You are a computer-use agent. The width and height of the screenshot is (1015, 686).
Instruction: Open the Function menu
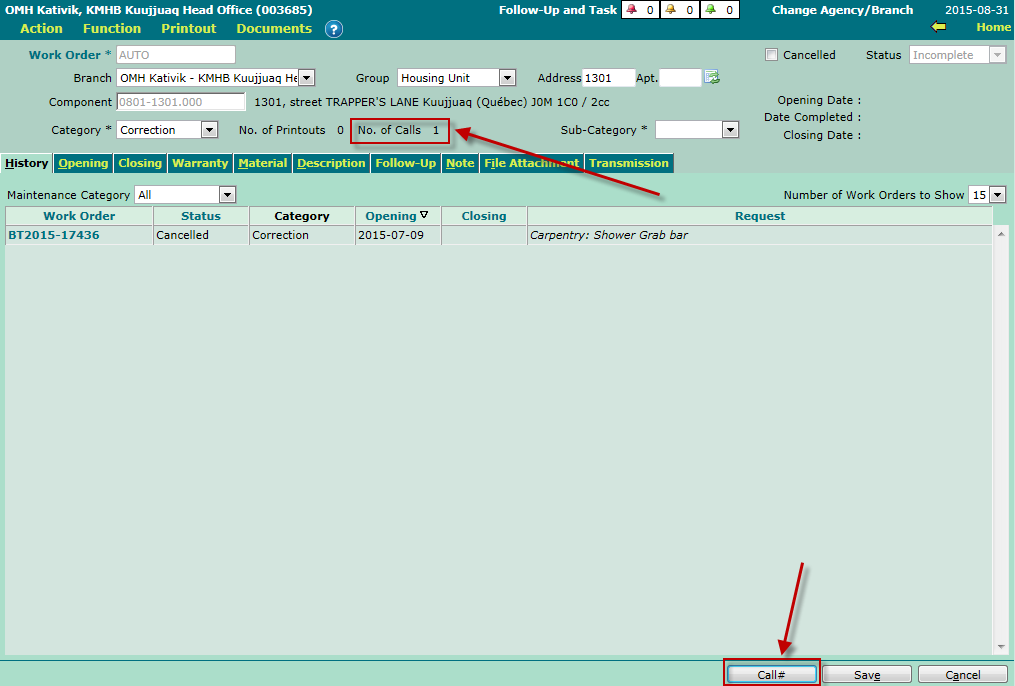pos(112,29)
